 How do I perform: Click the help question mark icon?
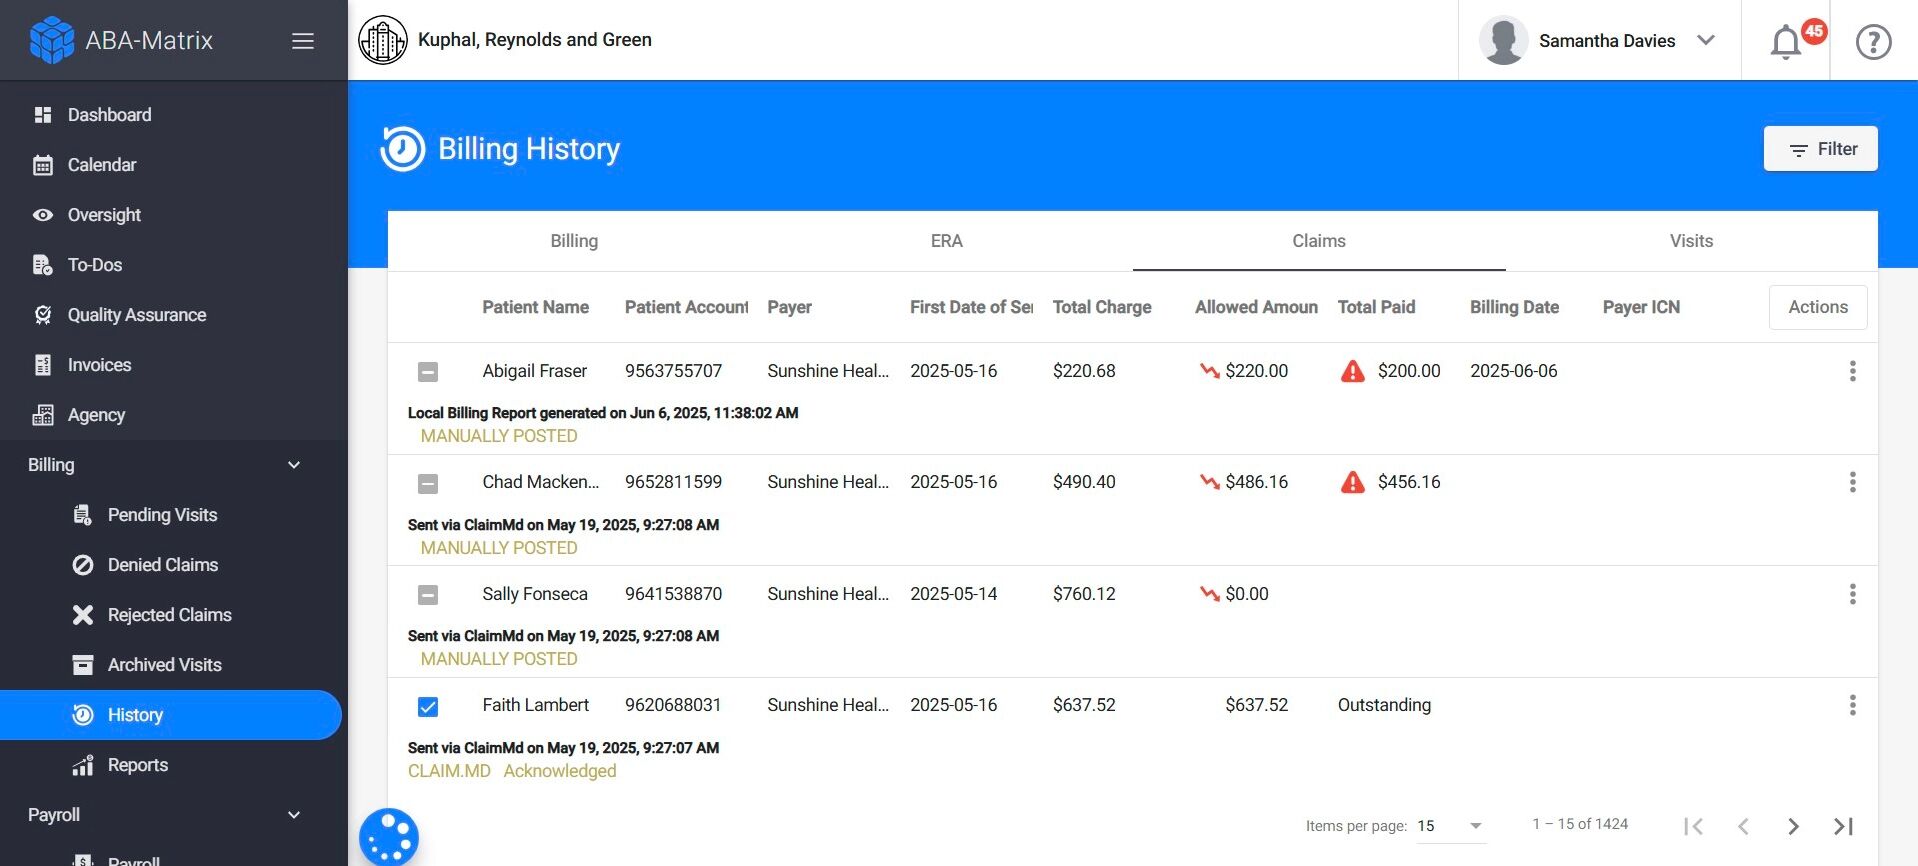1873,42
